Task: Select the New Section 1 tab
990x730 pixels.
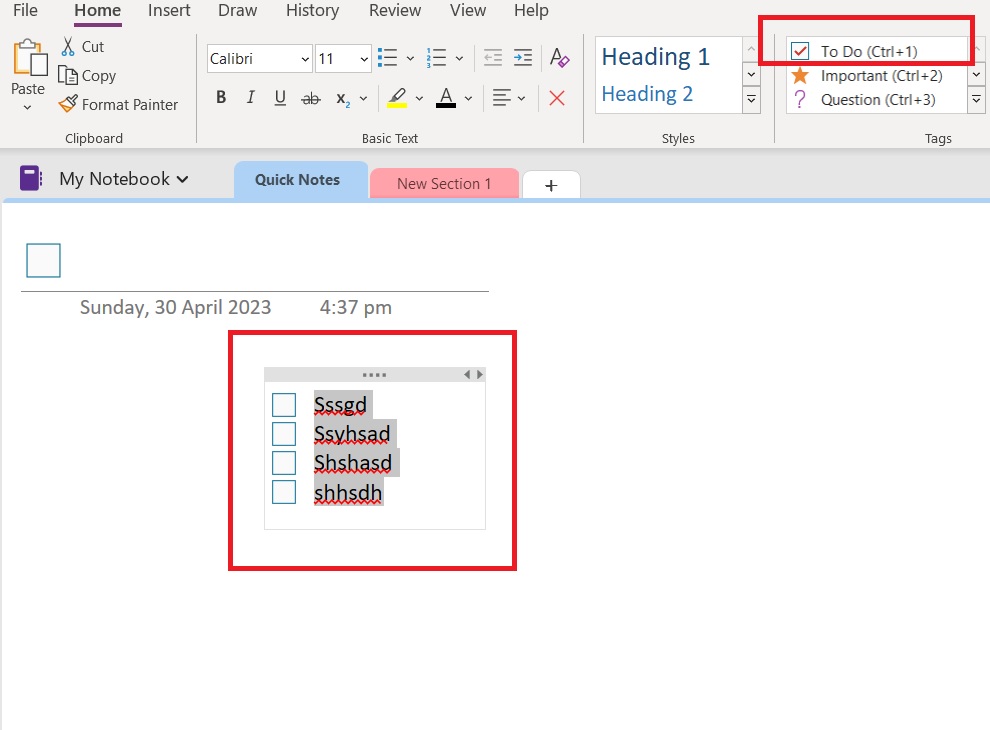Action: pos(444,183)
